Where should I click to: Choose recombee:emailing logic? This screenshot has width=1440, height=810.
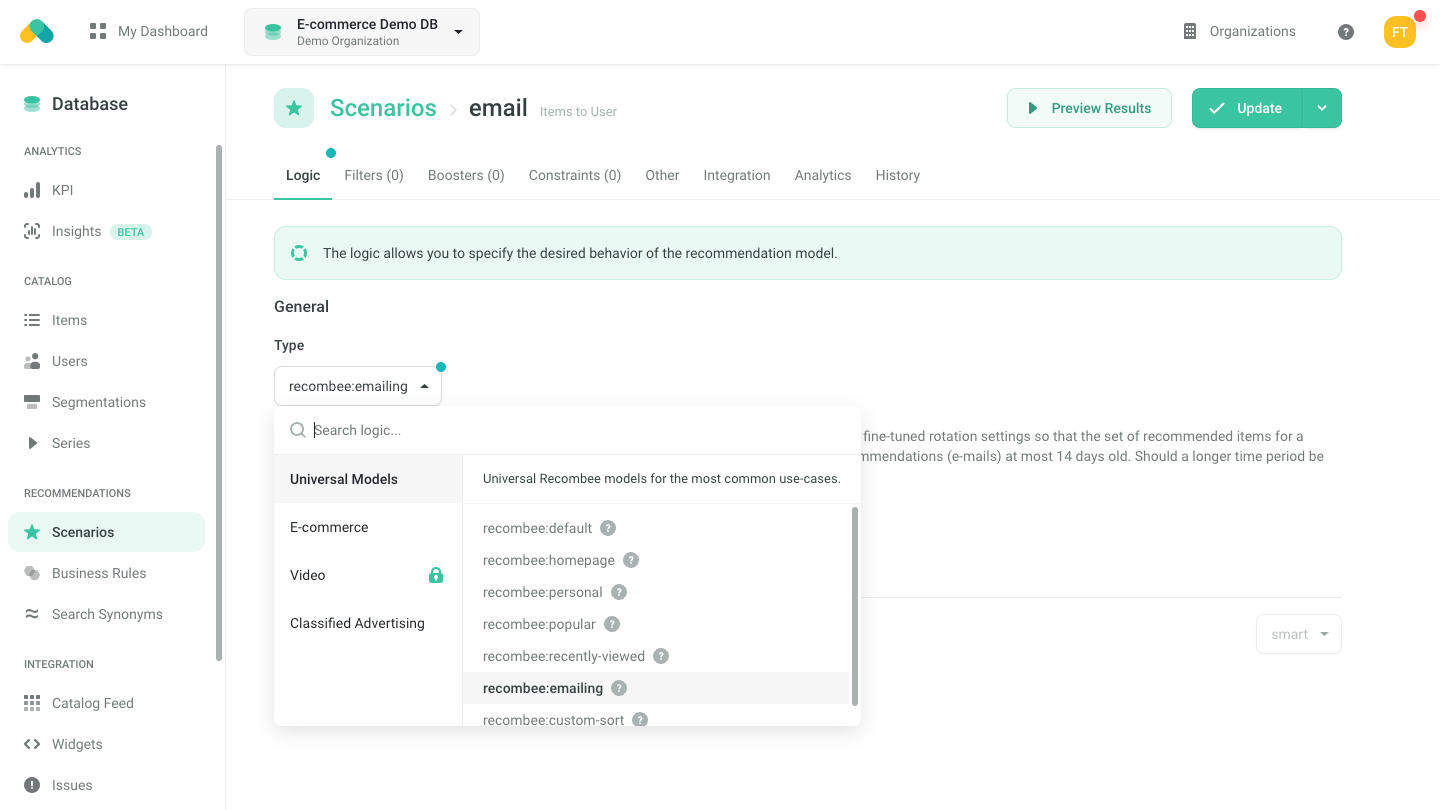(x=656, y=688)
